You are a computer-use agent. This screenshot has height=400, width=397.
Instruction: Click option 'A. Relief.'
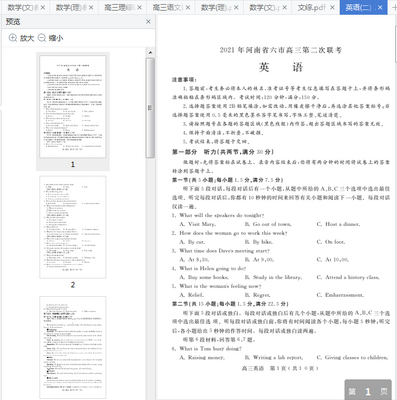192,295
